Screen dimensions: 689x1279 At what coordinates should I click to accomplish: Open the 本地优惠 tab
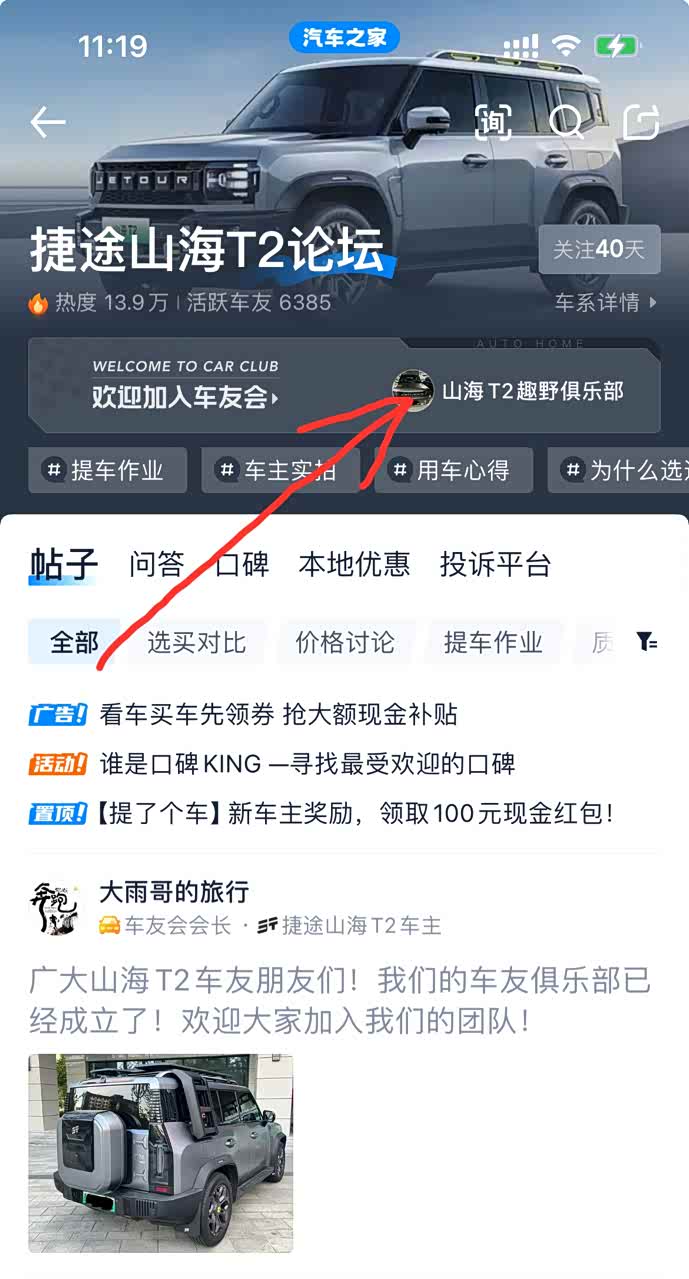(x=354, y=564)
